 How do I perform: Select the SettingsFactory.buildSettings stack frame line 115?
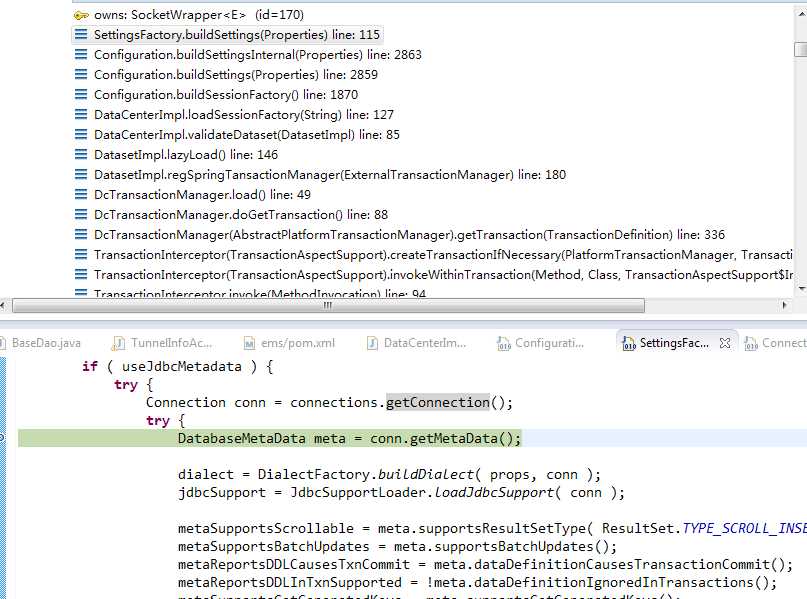click(x=237, y=34)
